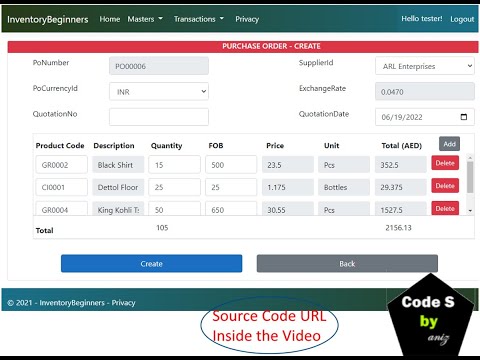This screenshot has height=360, width=480.
Task: Delete the GR0002 Black Shirt row
Action: pyautogui.click(x=445, y=163)
